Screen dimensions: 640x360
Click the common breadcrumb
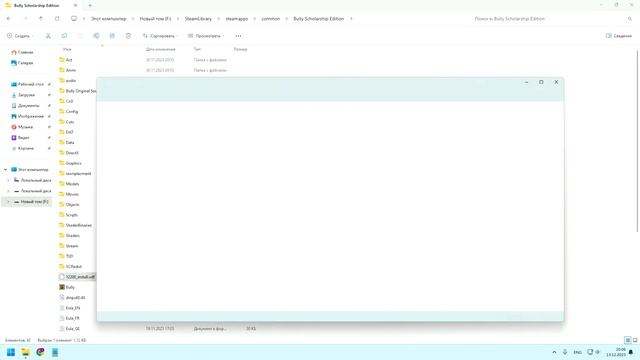271,19
